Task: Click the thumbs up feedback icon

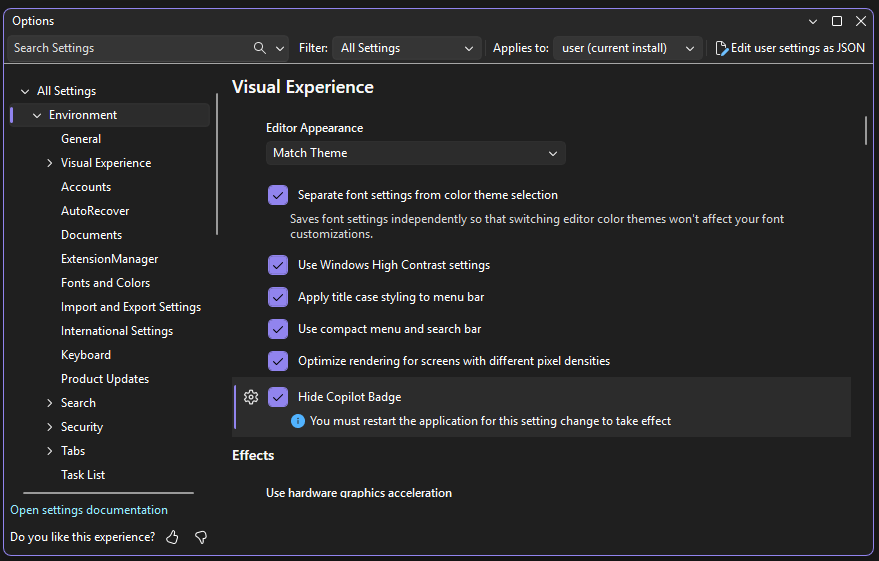Action: click(x=173, y=537)
